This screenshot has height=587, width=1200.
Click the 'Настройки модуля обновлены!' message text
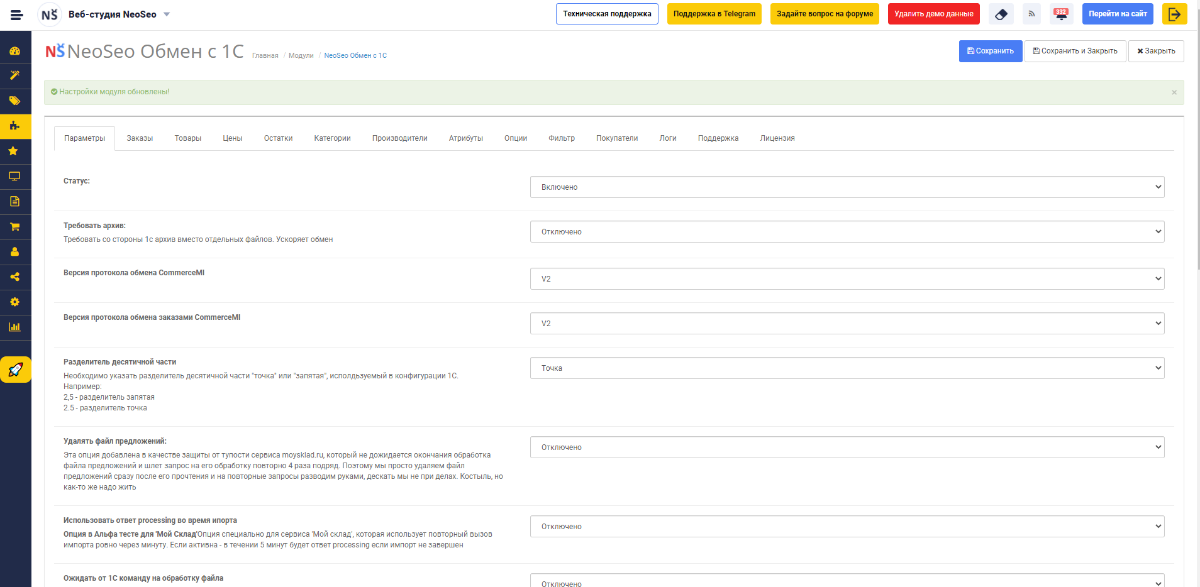click(x=114, y=92)
